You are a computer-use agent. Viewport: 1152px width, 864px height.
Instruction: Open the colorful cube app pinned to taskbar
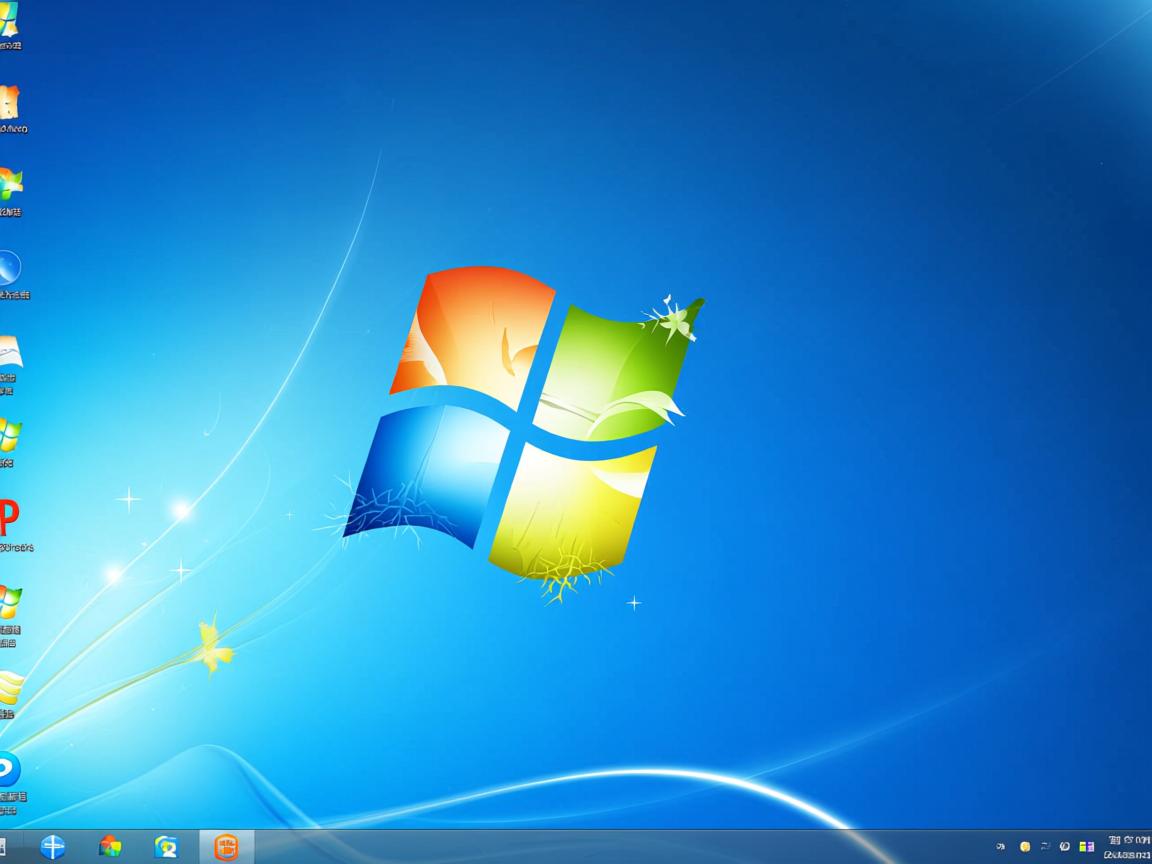coord(110,846)
